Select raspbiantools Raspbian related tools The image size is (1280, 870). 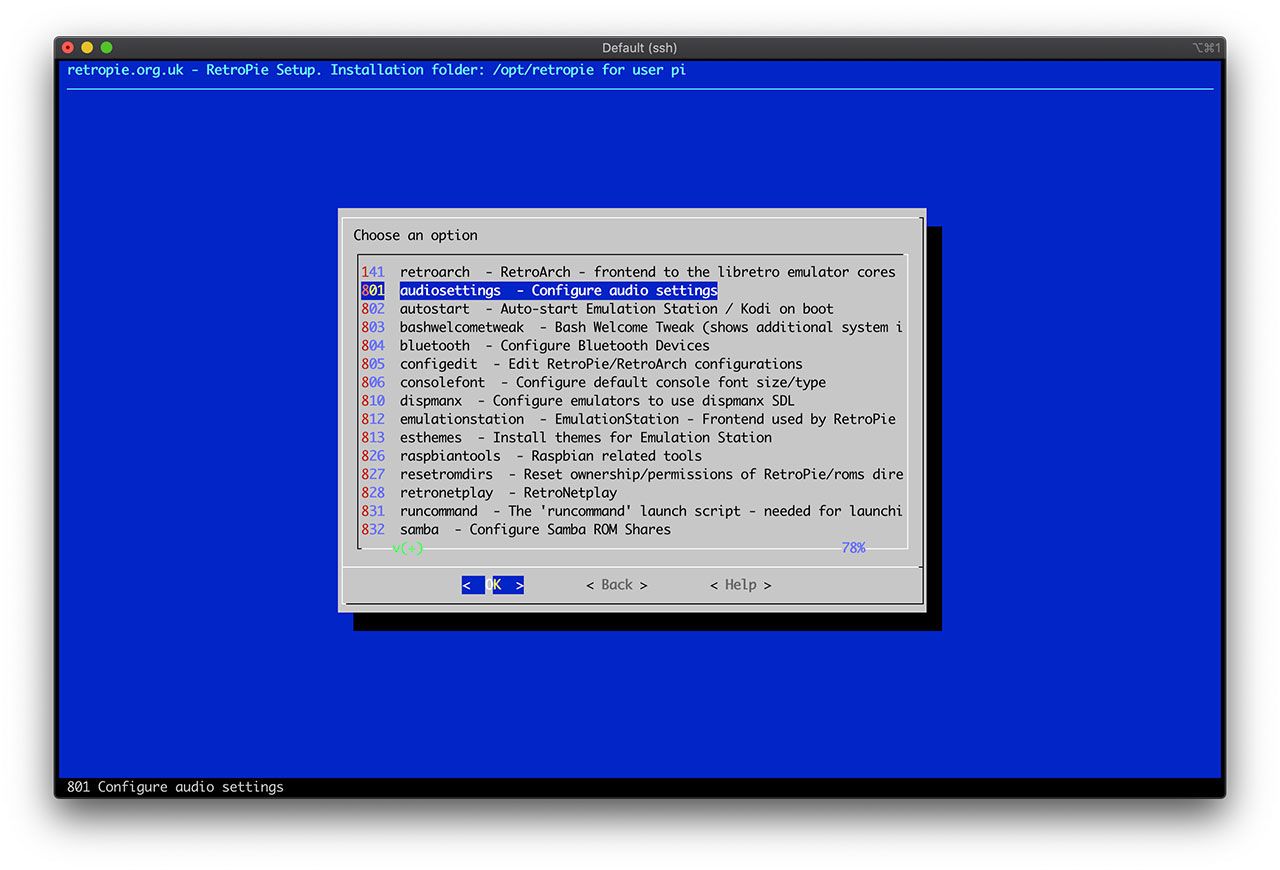550,456
